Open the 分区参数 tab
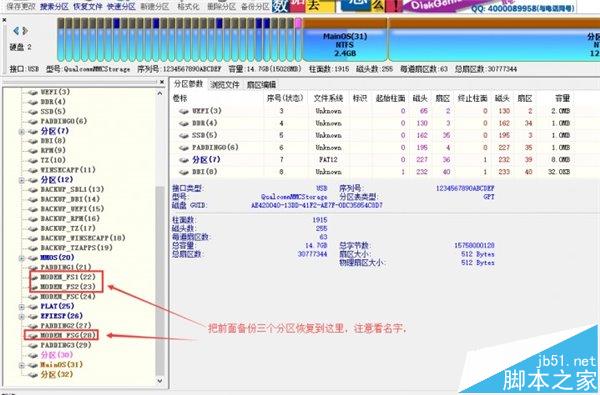The image size is (600, 395). pyautogui.click(x=188, y=84)
